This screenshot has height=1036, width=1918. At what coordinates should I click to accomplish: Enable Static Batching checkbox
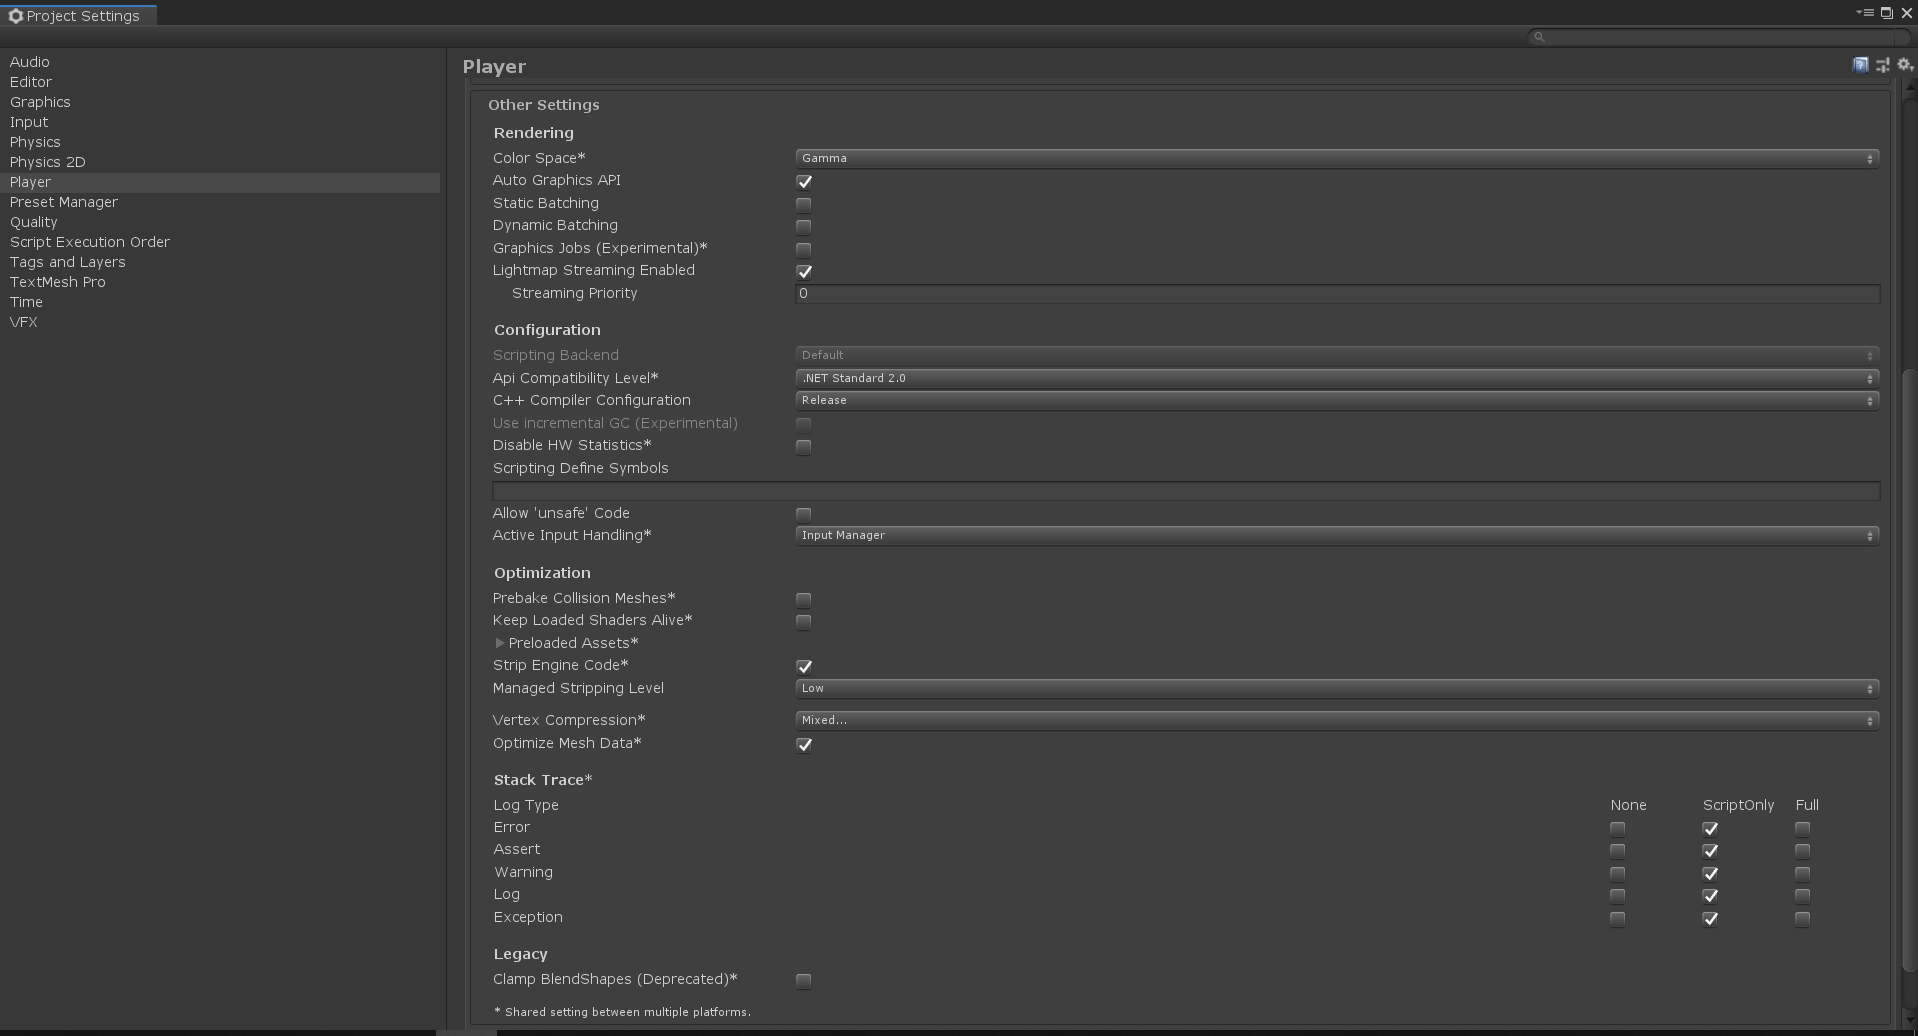804,204
